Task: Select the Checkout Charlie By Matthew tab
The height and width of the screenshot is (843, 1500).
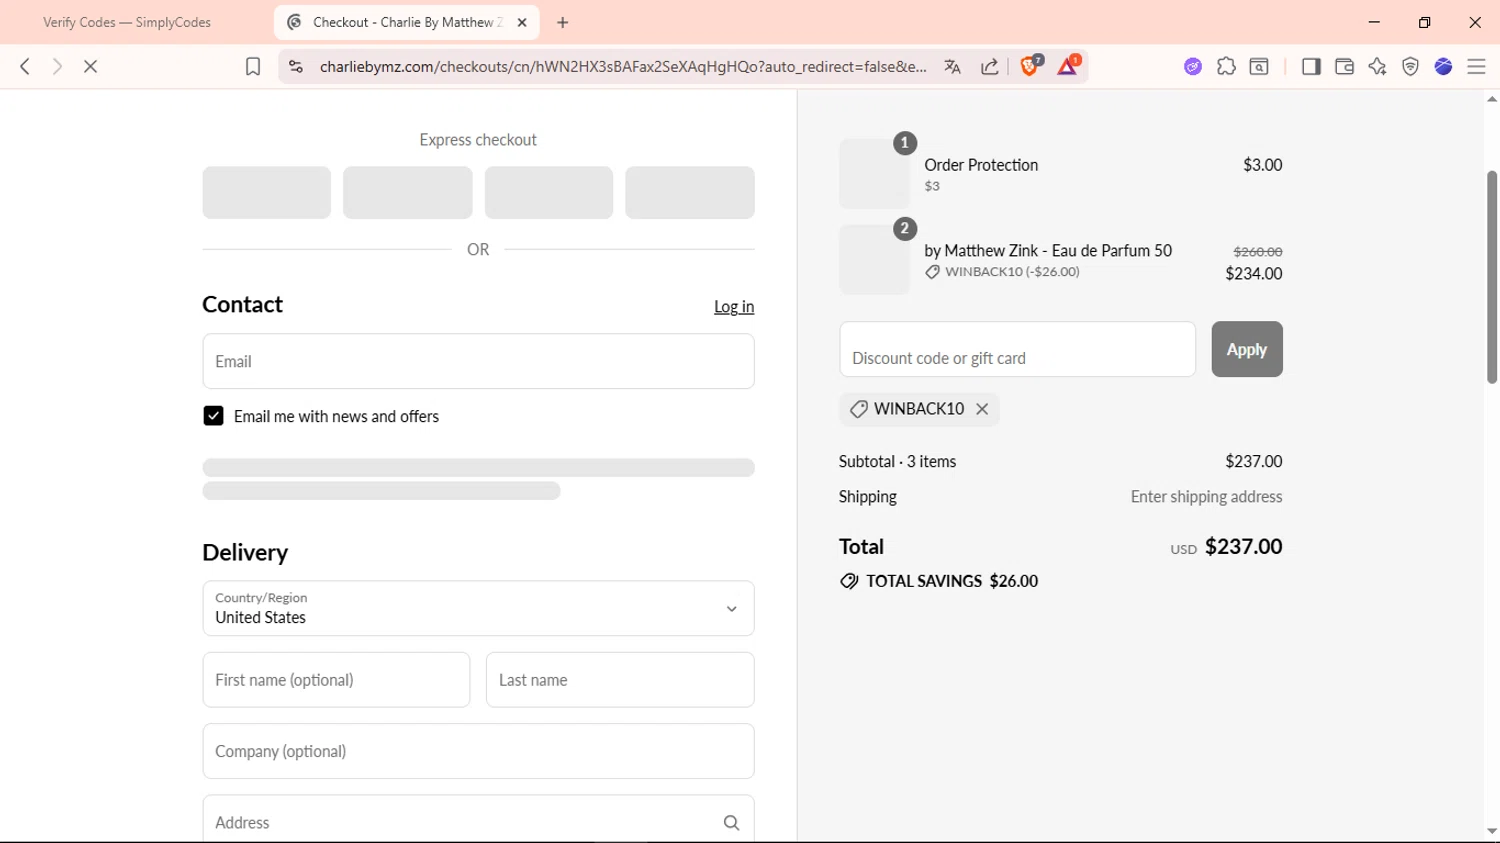Action: [x=406, y=22]
